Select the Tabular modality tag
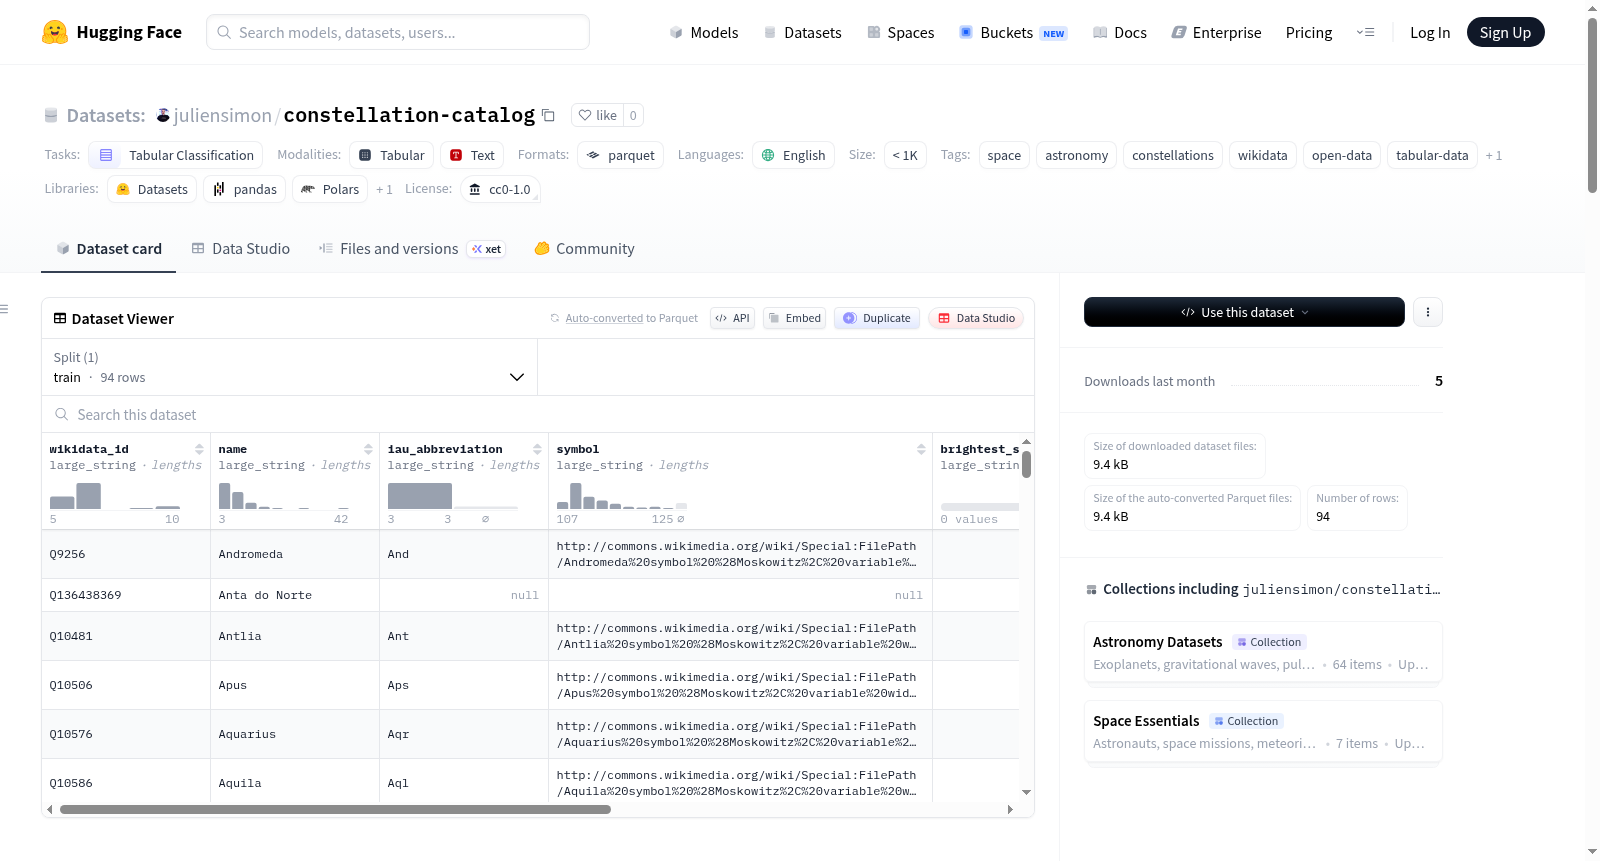Screen dimensions: 1600x861 point(392,155)
